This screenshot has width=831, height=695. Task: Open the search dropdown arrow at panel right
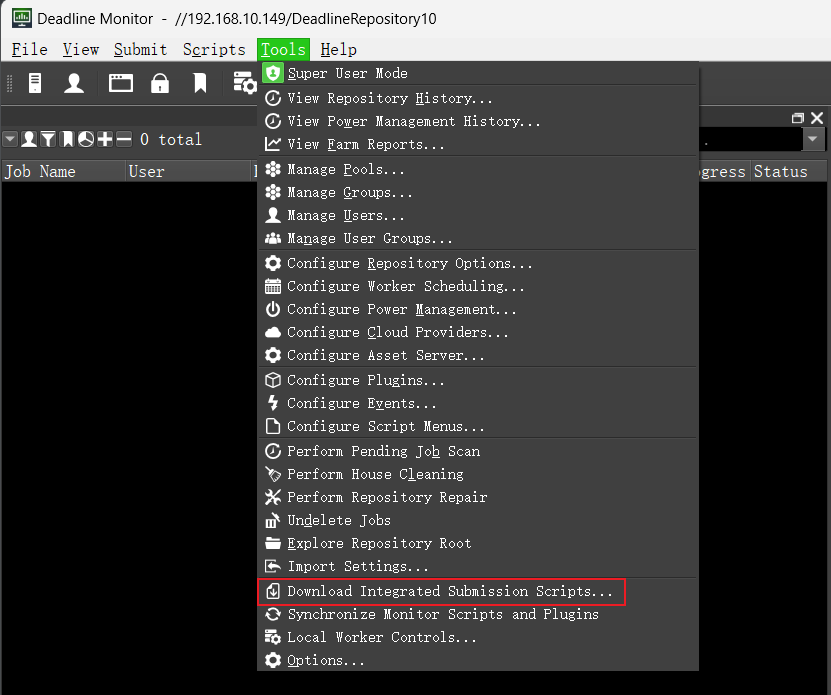[x=813, y=139]
